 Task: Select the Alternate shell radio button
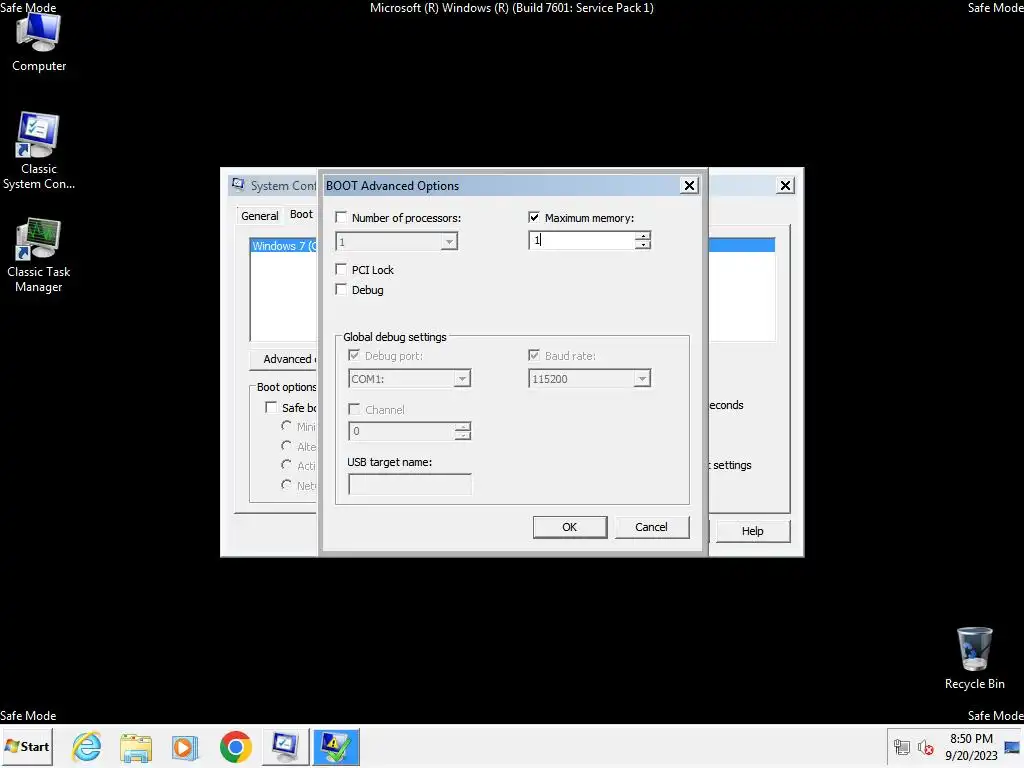tap(286, 445)
